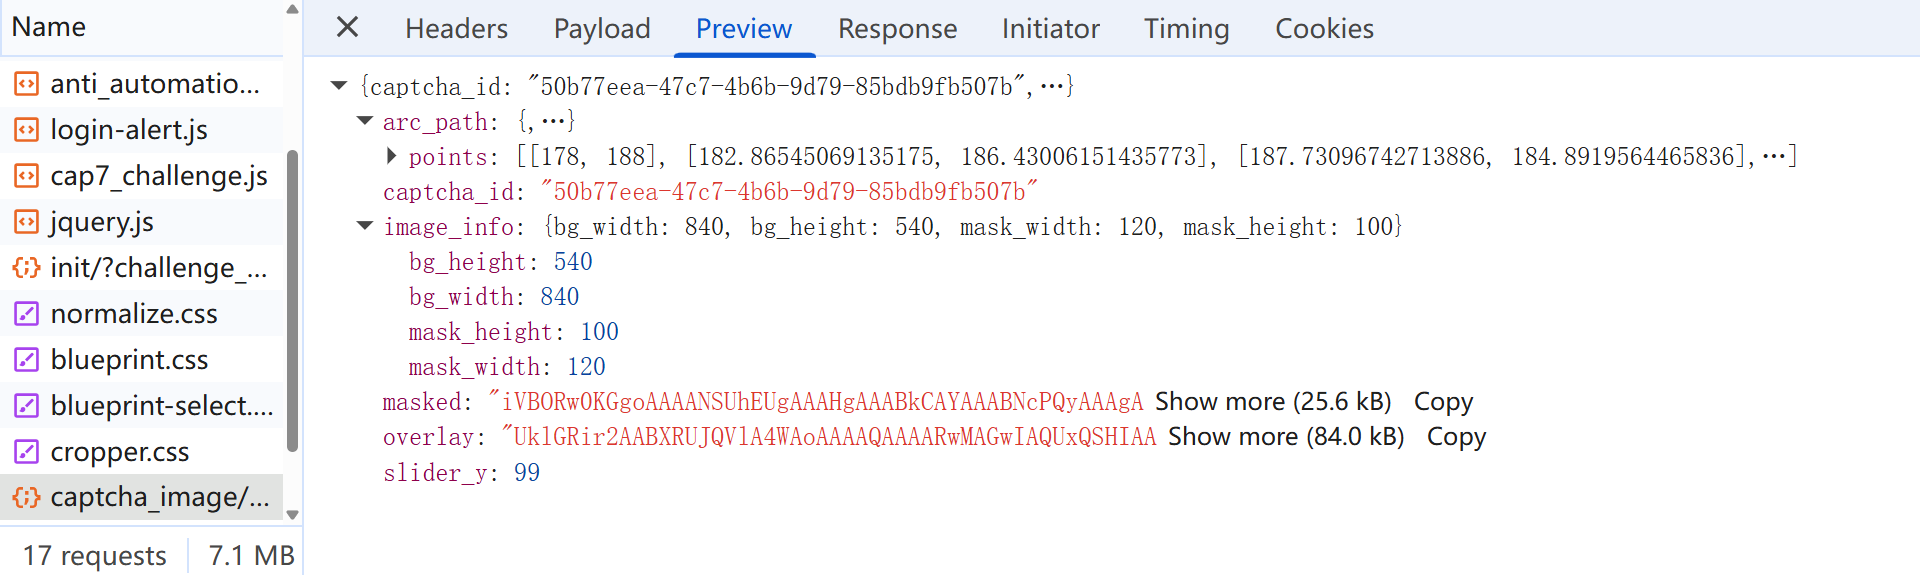This screenshot has height=575, width=1920.
Task: Show more of the masked value
Action: click(x=1273, y=402)
